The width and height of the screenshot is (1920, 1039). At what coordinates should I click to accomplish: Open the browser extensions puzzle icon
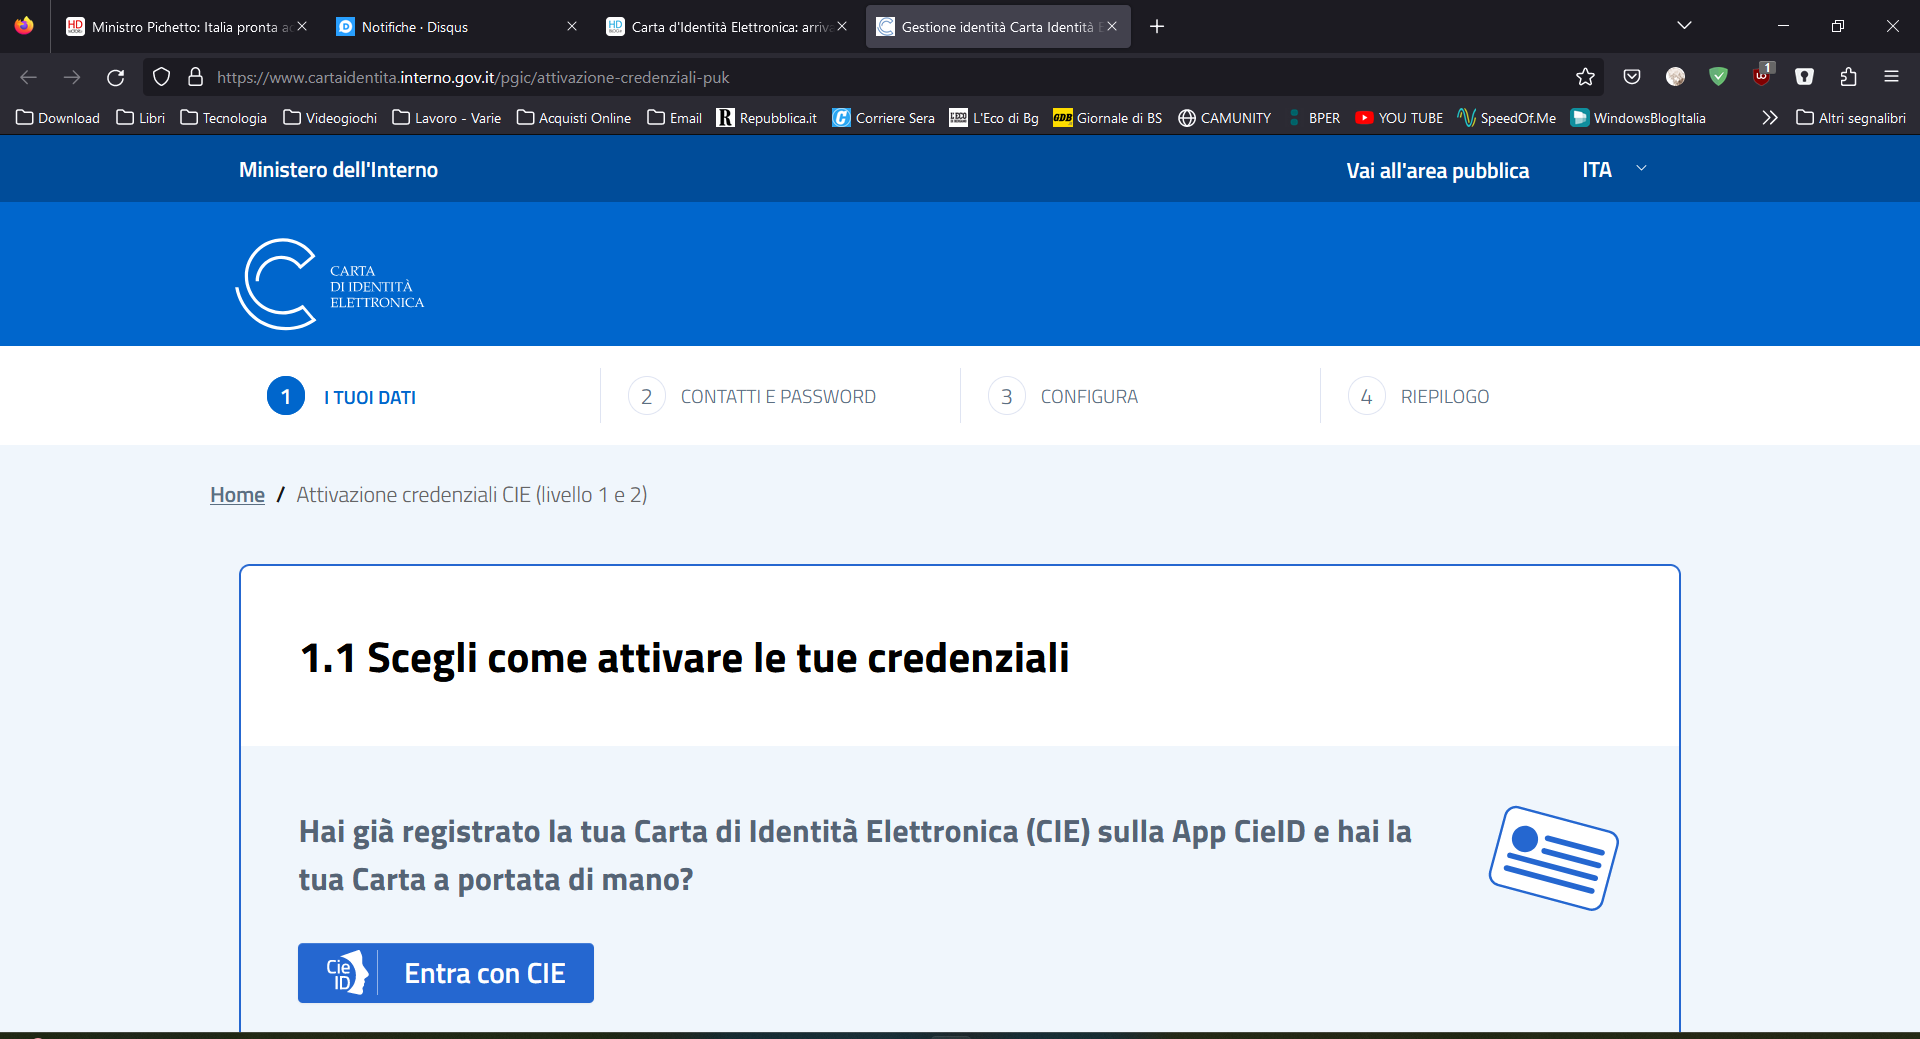pyautogui.click(x=1848, y=77)
